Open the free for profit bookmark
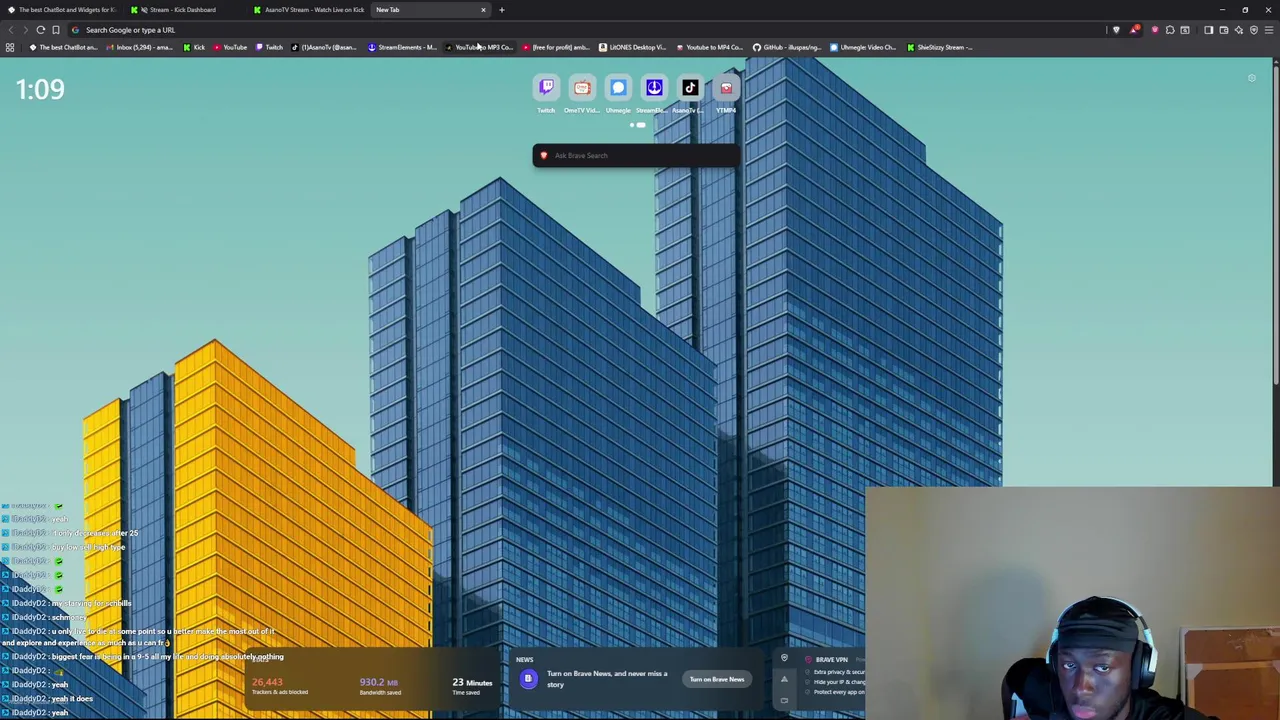1280x720 pixels. coord(556,47)
